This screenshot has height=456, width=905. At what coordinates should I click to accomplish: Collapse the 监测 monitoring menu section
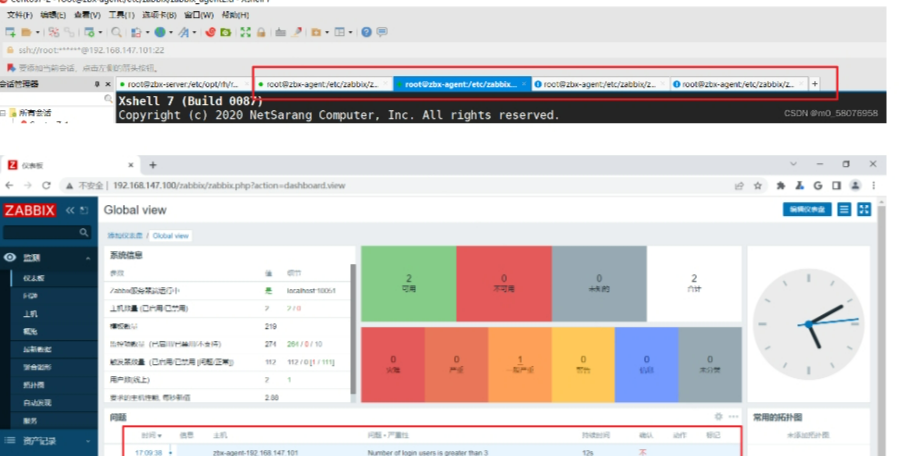point(49,258)
